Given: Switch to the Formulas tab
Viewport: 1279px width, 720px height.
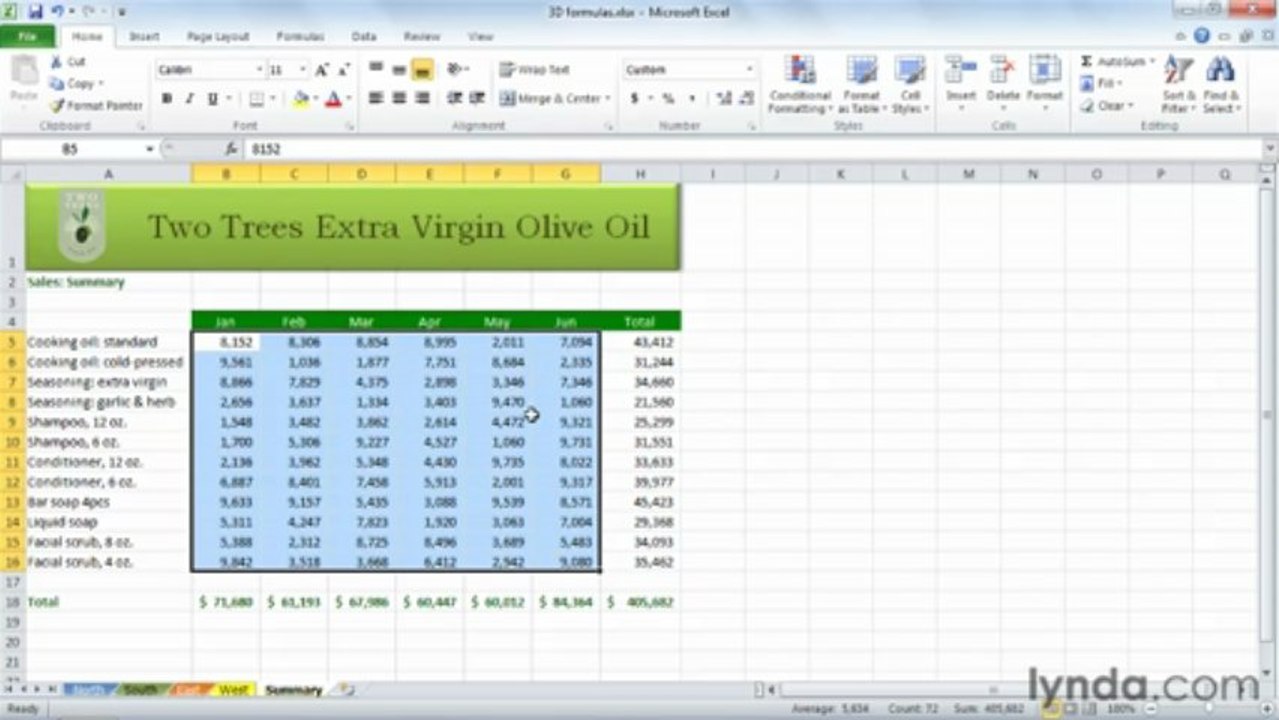Looking at the screenshot, I should (300, 36).
